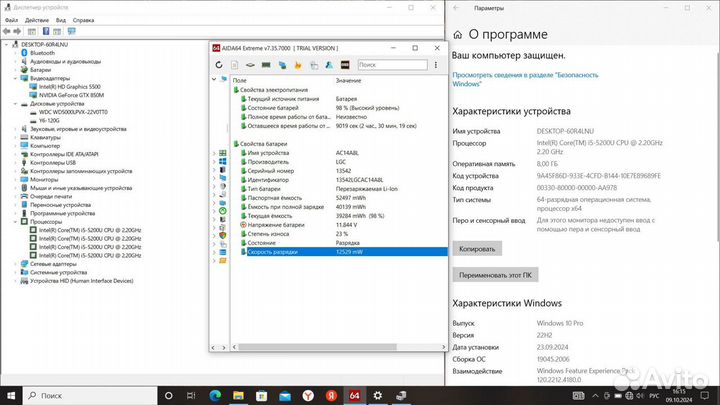Open the Mail app from the taskbar

285,395
